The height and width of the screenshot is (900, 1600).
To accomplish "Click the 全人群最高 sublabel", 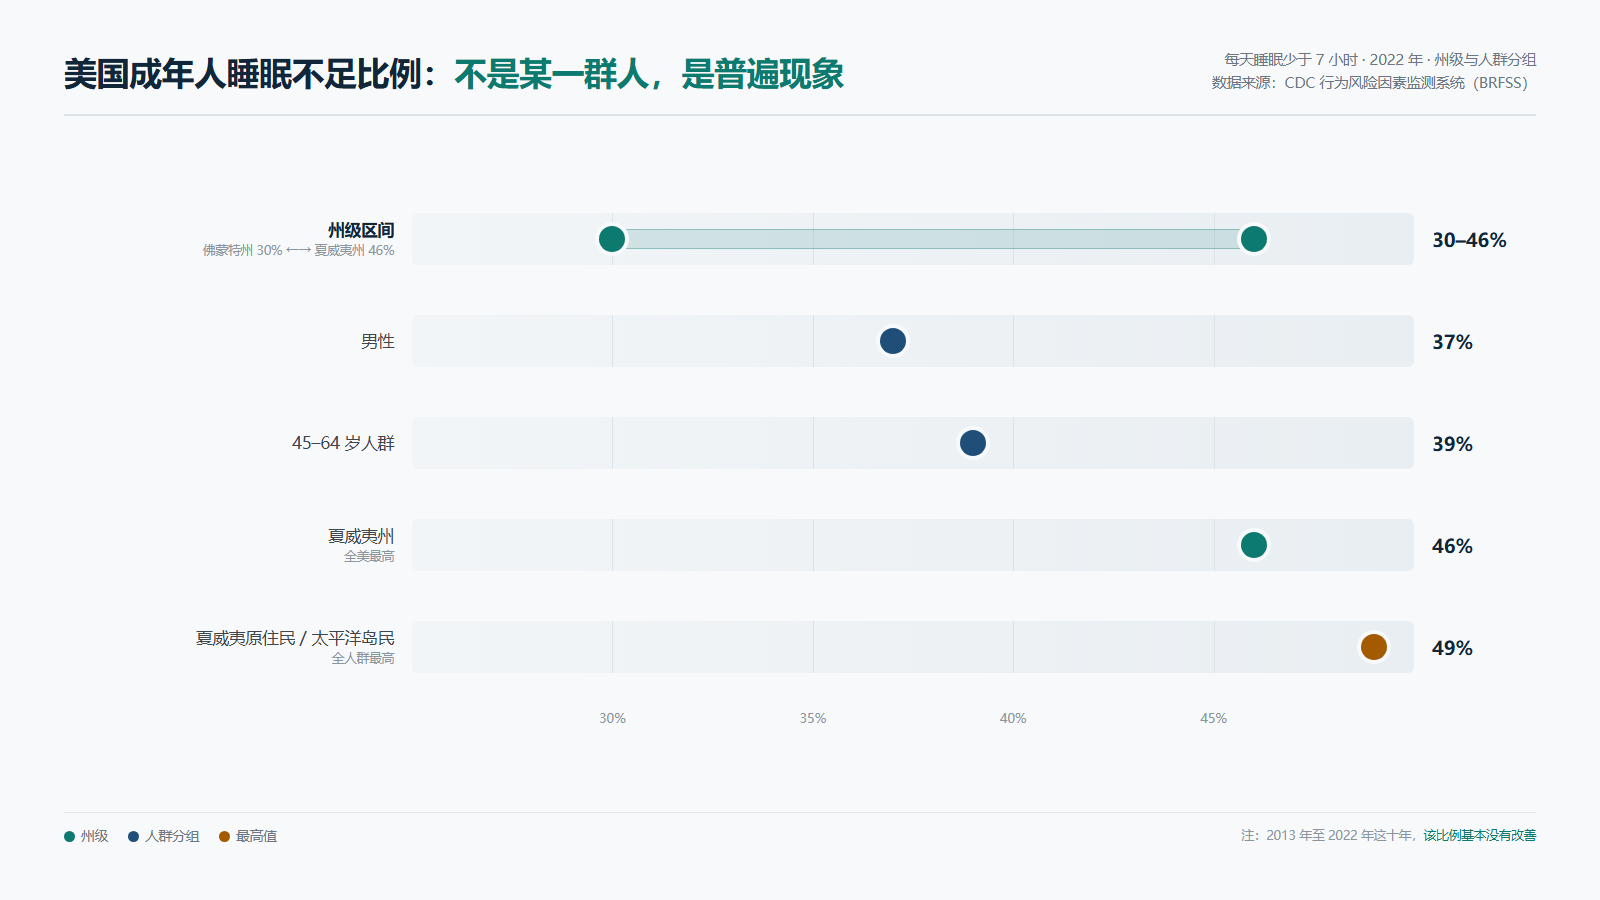I will click(x=363, y=658).
